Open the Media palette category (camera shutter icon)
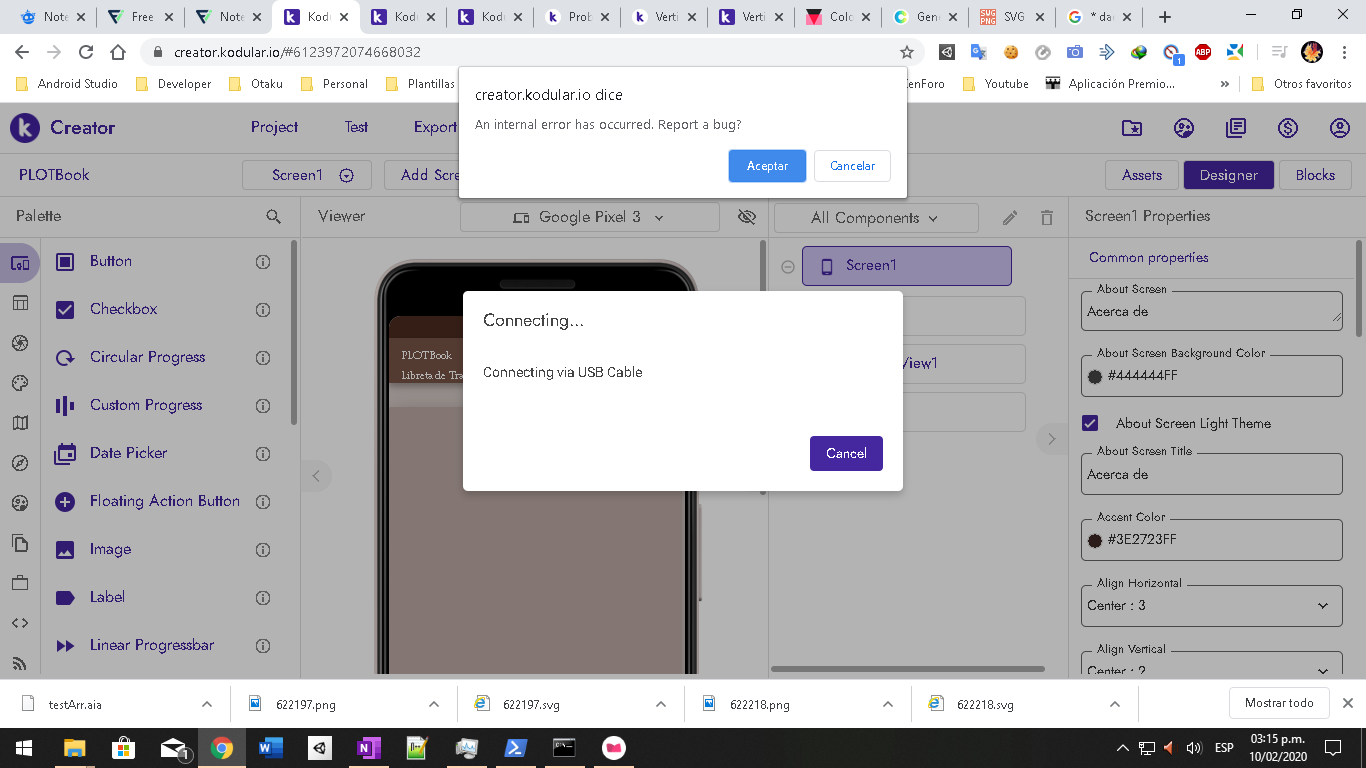 pyautogui.click(x=20, y=343)
